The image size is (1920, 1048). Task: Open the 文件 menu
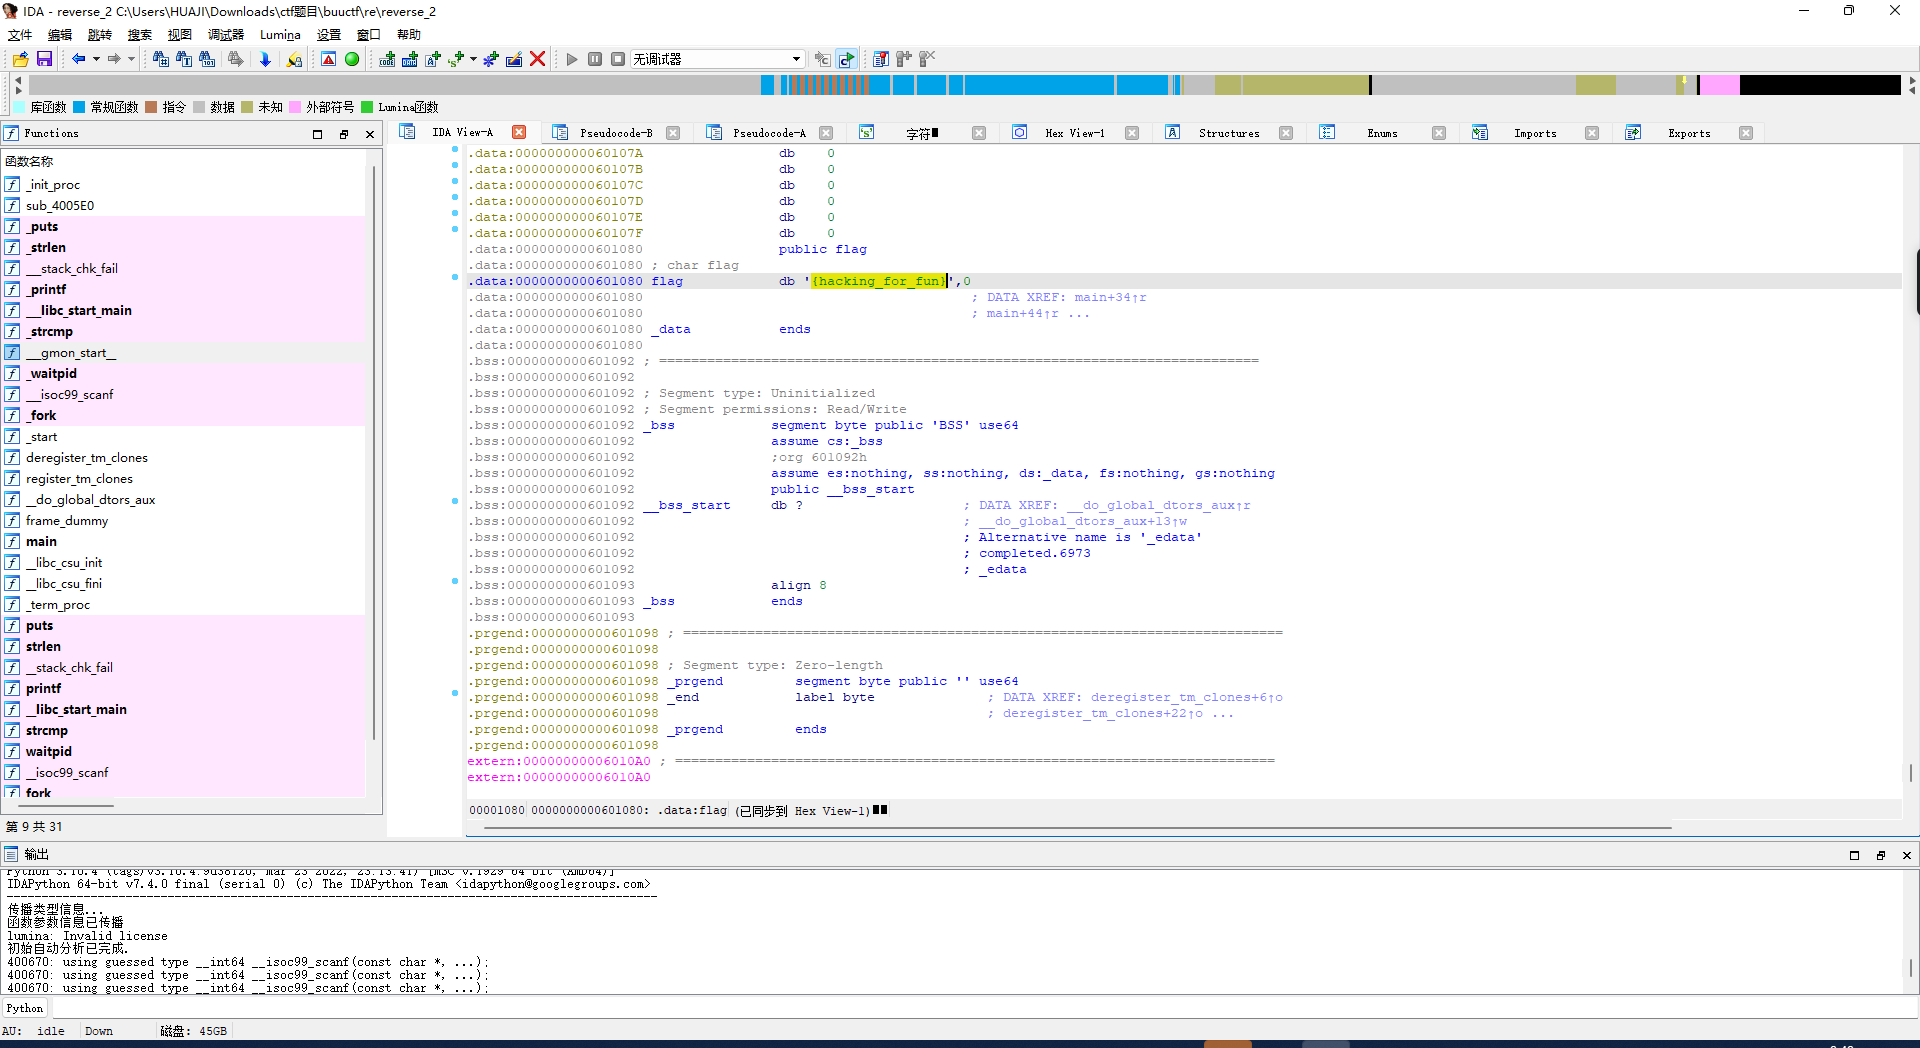(20, 35)
